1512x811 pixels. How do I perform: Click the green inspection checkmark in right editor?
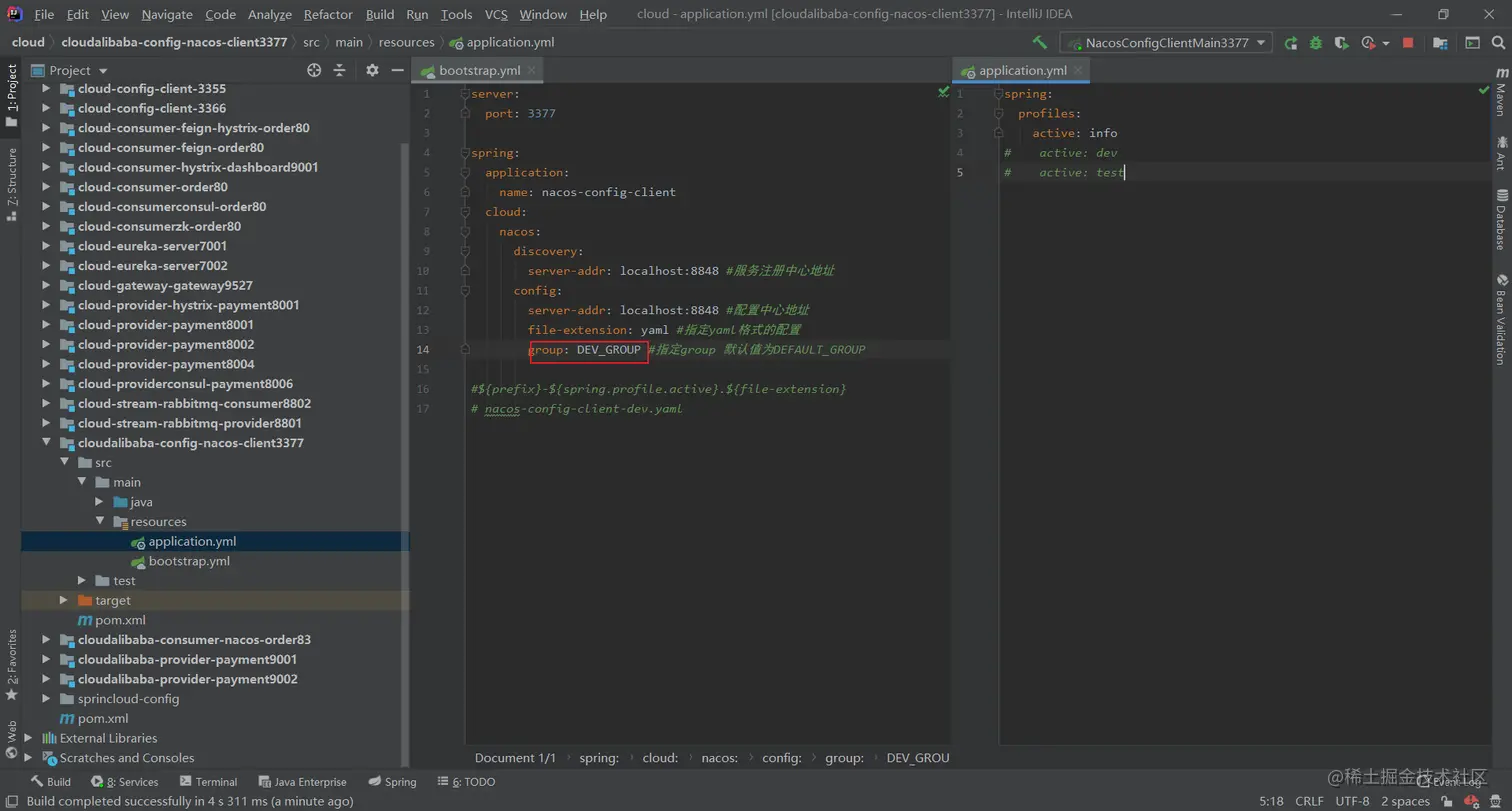[1484, 91]
